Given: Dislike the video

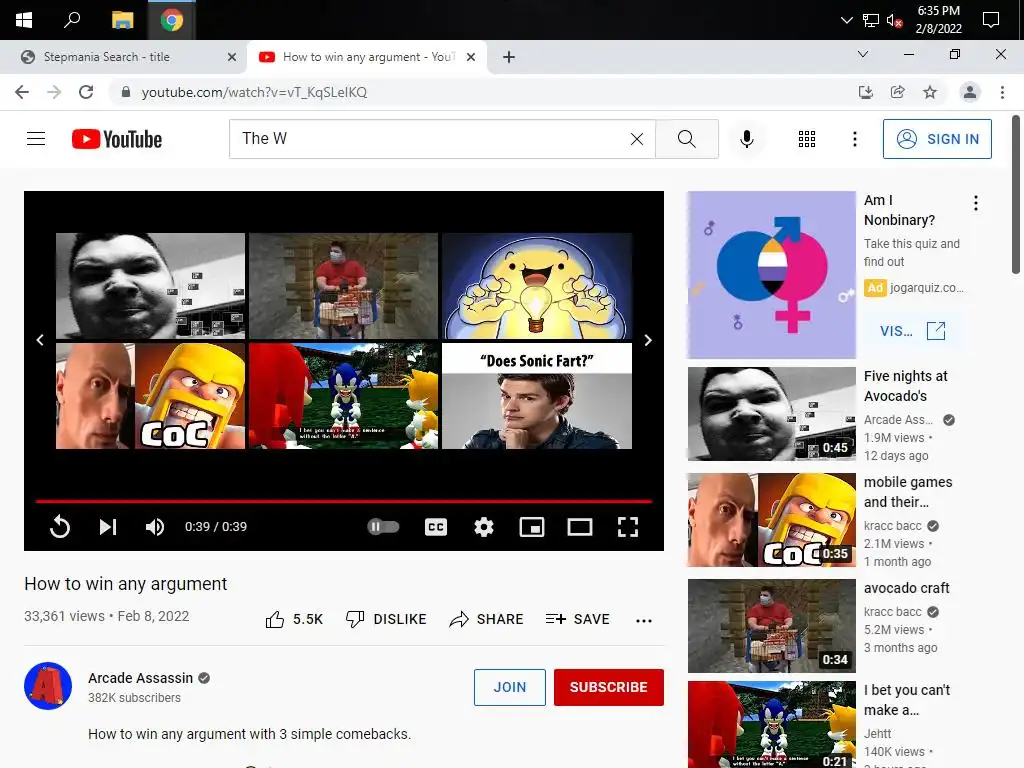Looking at the screenshot, I should [x=386, y=619].
